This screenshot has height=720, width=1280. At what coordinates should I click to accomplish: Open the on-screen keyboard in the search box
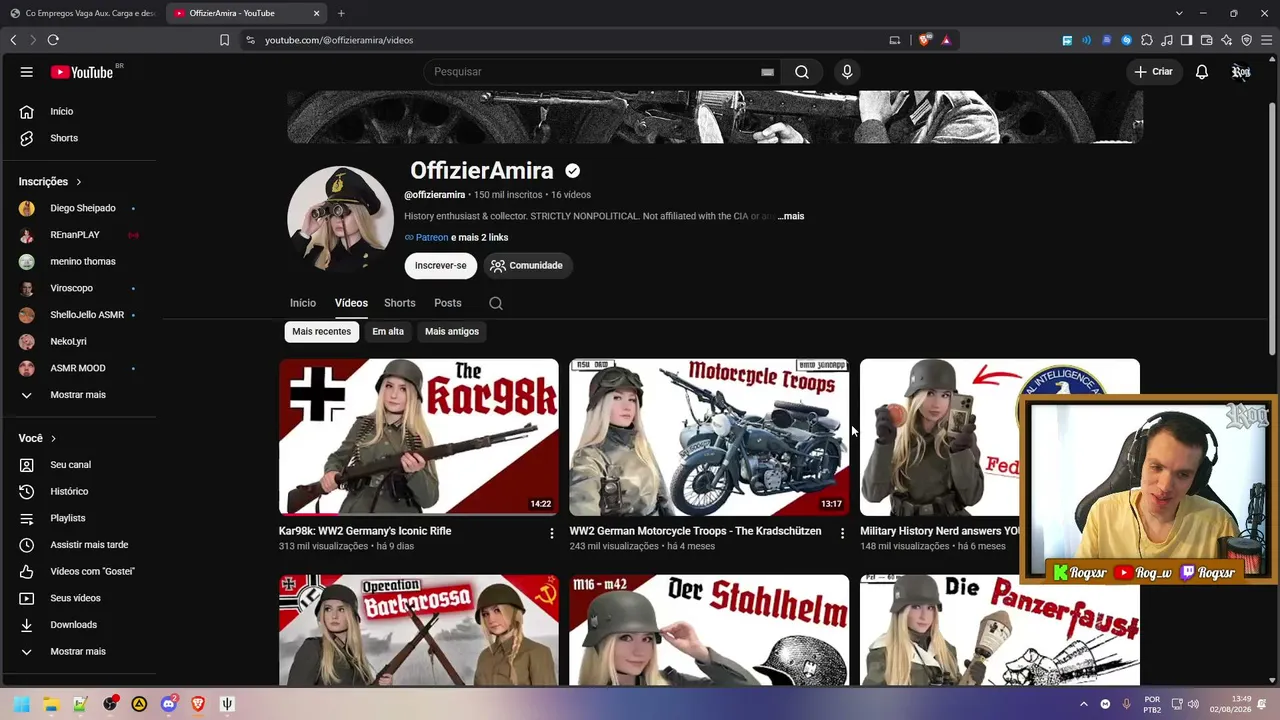[x=767, y=72]
